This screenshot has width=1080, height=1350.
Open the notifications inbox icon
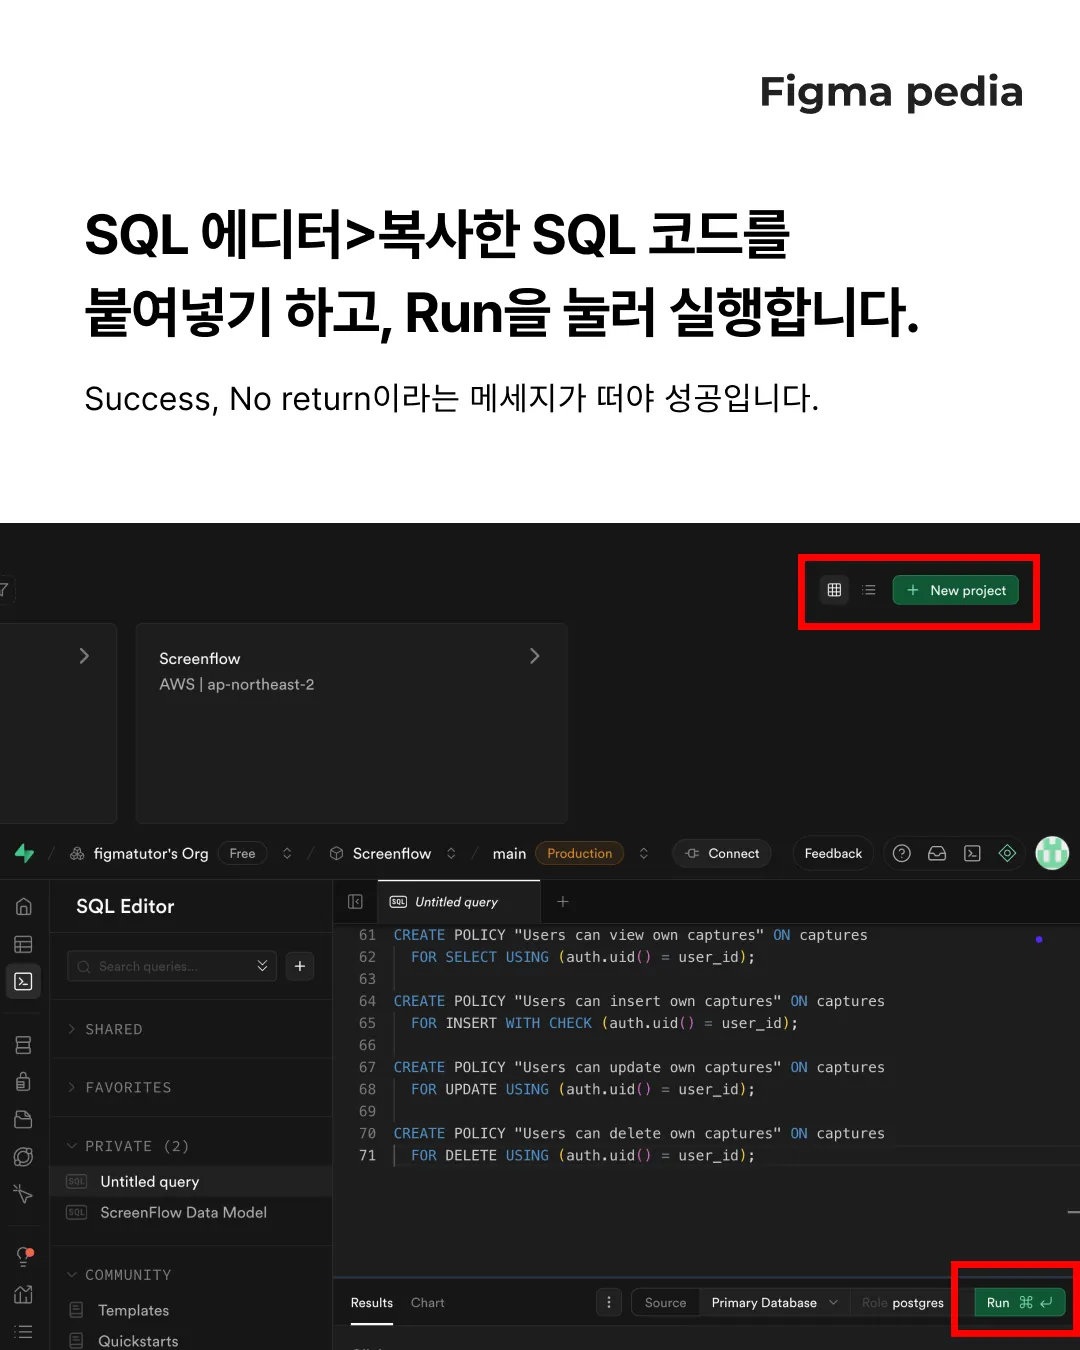pos(937,853)
